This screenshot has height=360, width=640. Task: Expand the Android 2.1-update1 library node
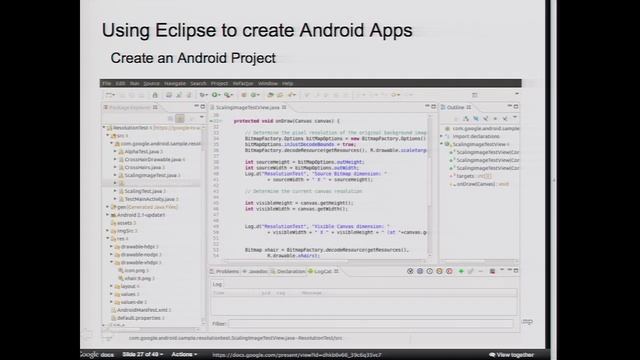click(x=108, y=215)
